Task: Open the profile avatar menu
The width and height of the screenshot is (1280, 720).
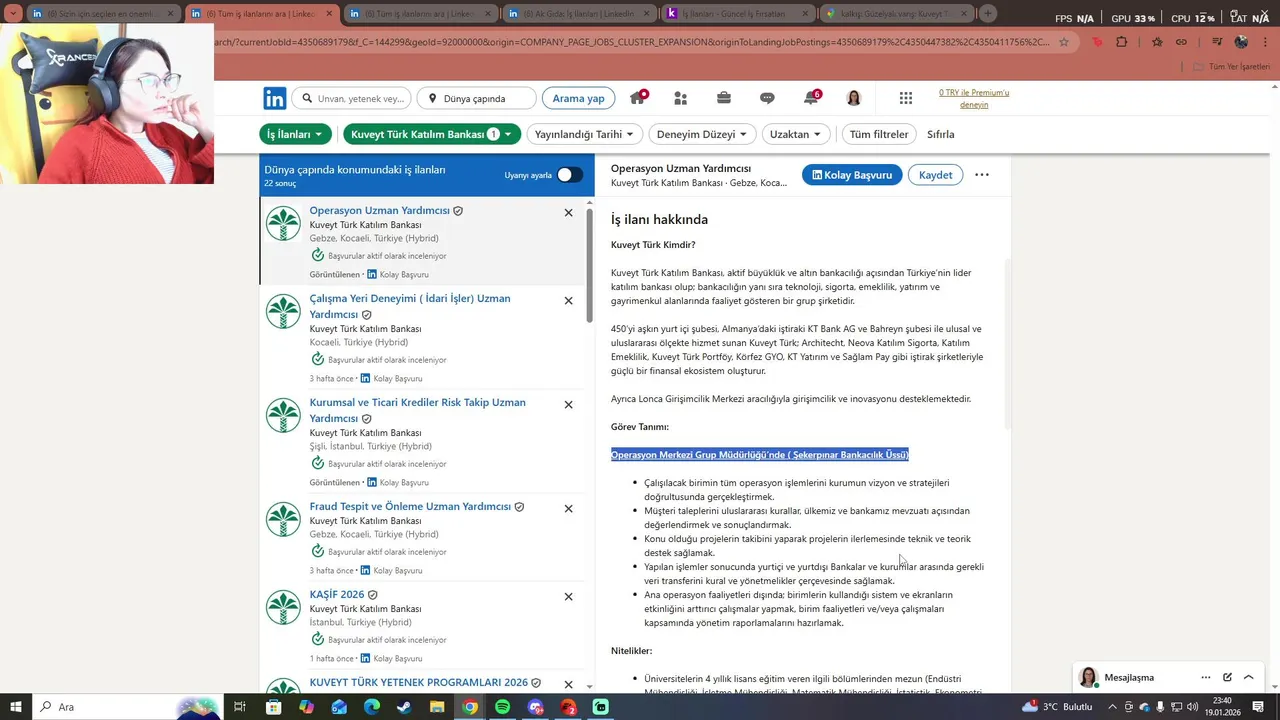Action: point(853,98)
